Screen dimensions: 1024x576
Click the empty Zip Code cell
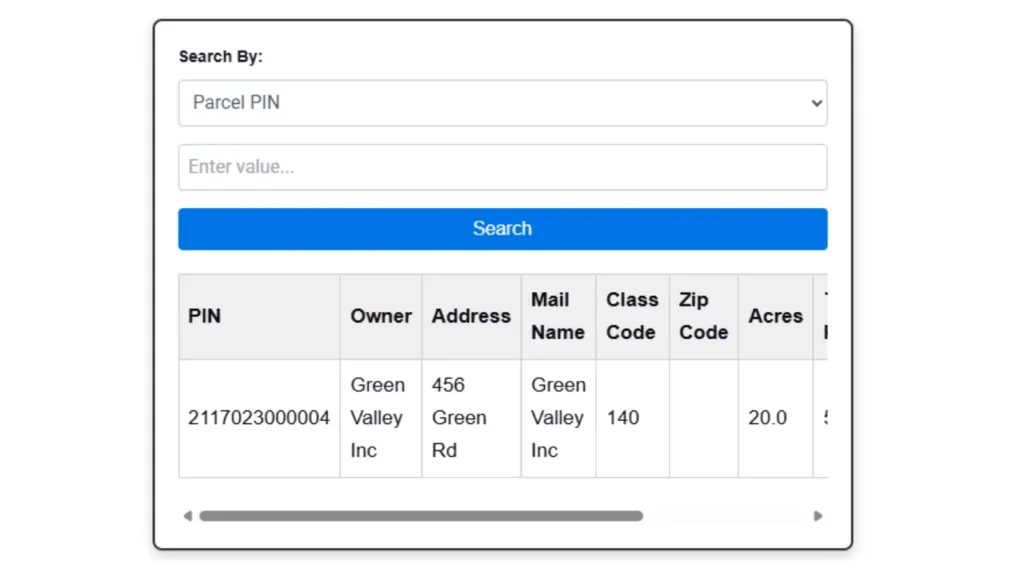pos(703,418)
